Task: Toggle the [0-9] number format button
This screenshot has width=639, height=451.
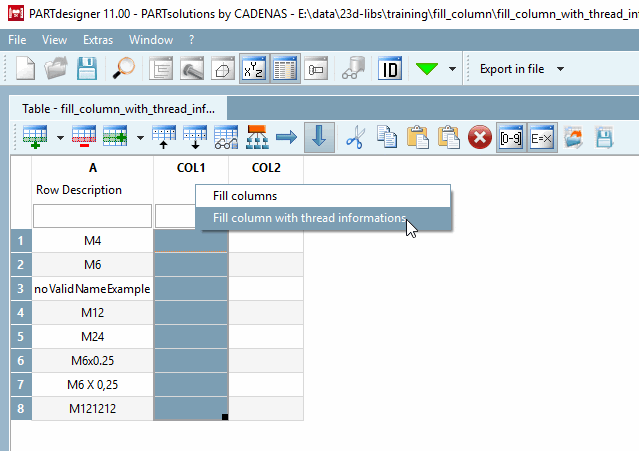Action: (x=511, y=137)
